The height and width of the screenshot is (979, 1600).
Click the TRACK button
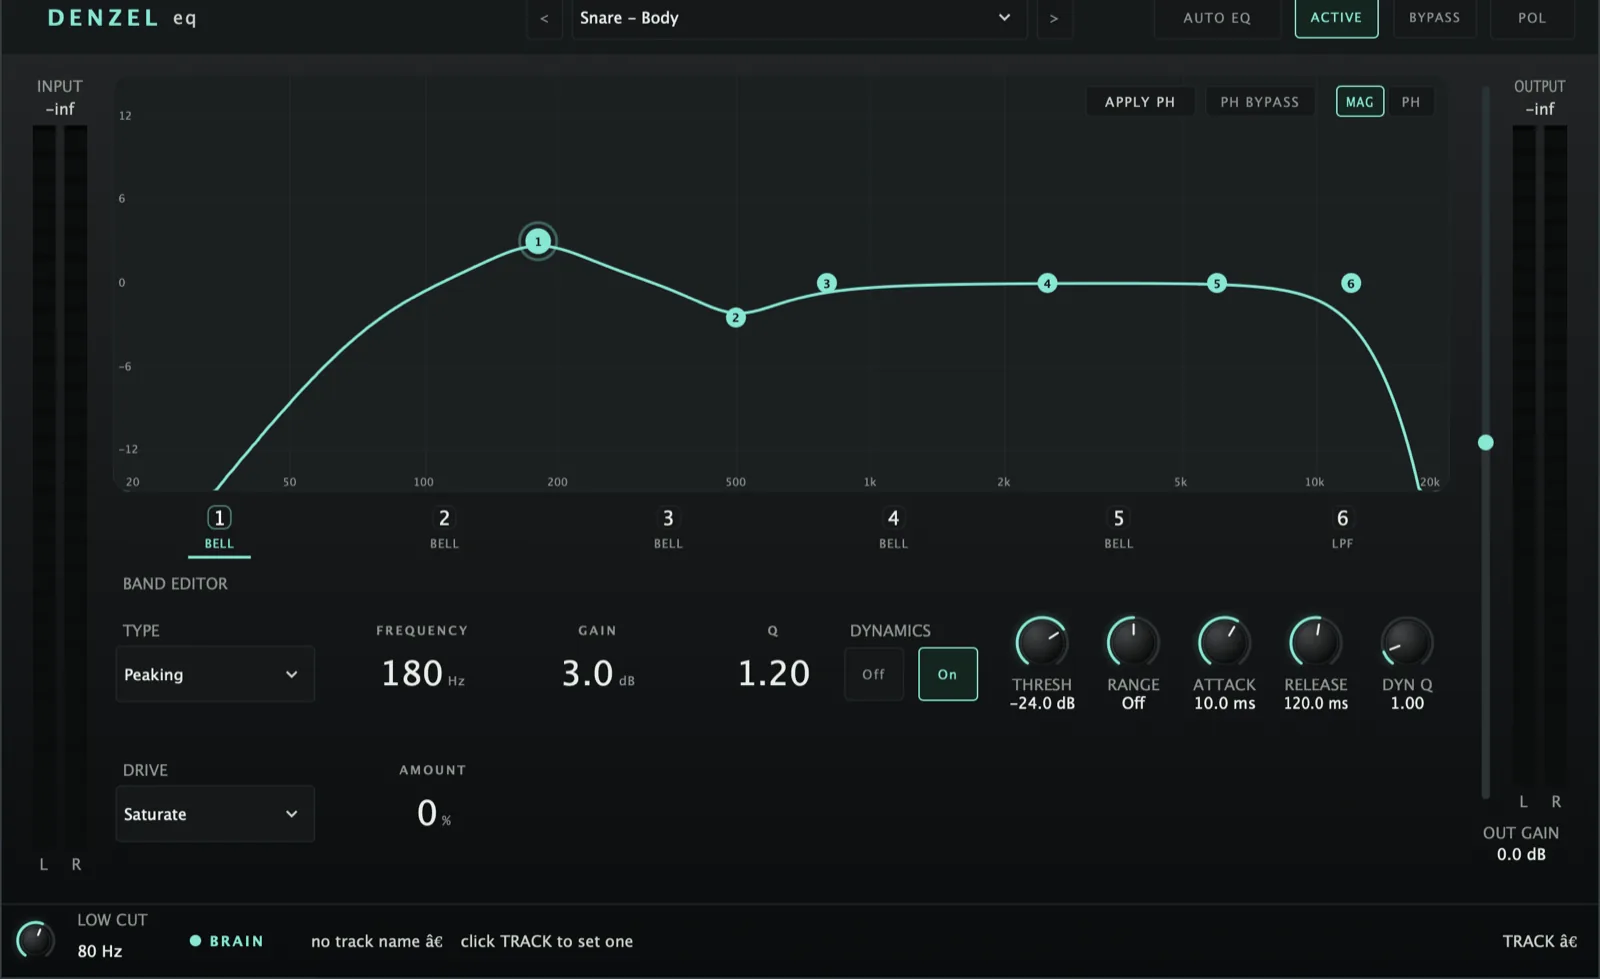(x=1539, y=941)
